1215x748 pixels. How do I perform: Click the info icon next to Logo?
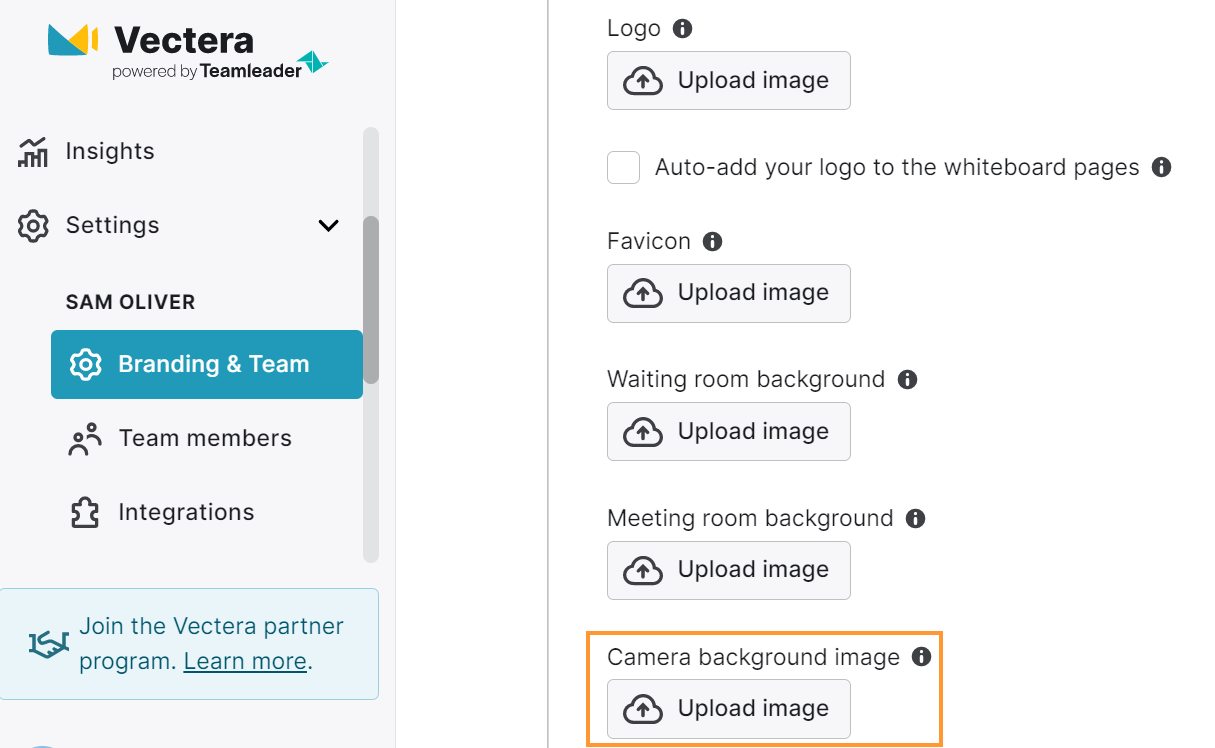pyautogui.click(x=683, y=28)
